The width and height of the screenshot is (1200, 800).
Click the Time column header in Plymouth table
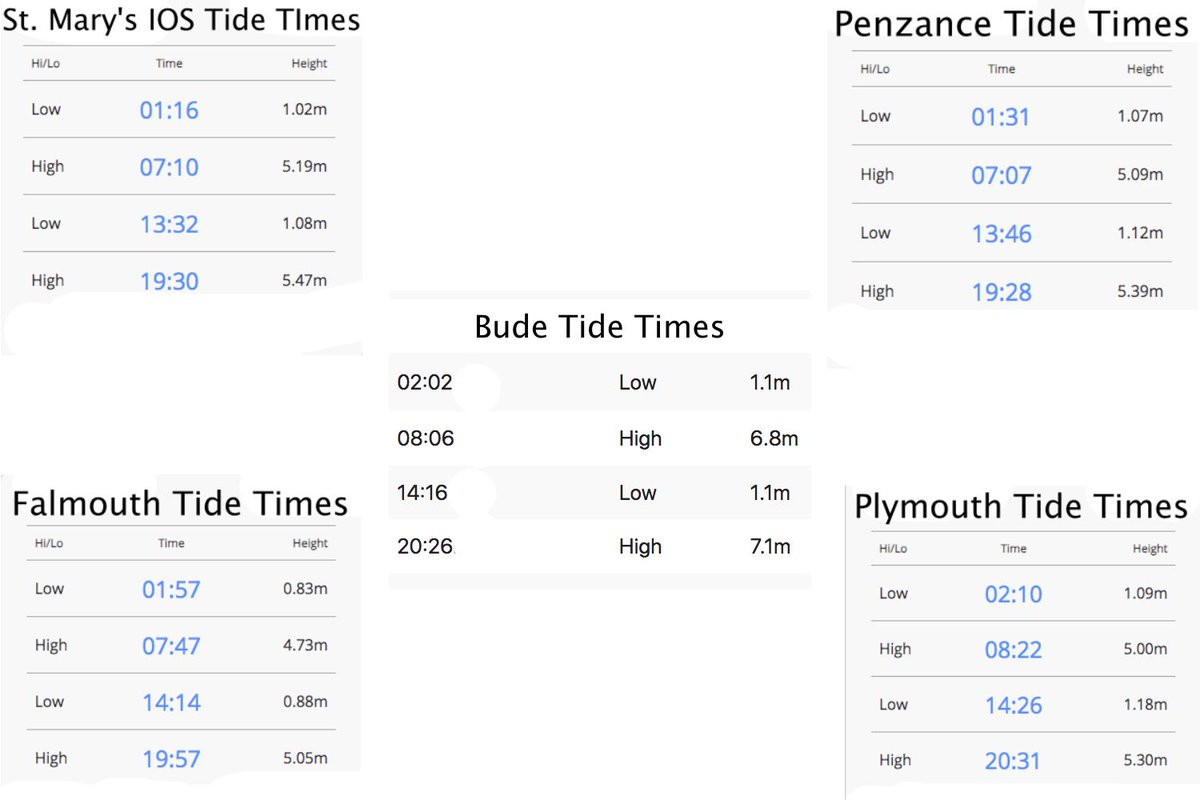1013,548
